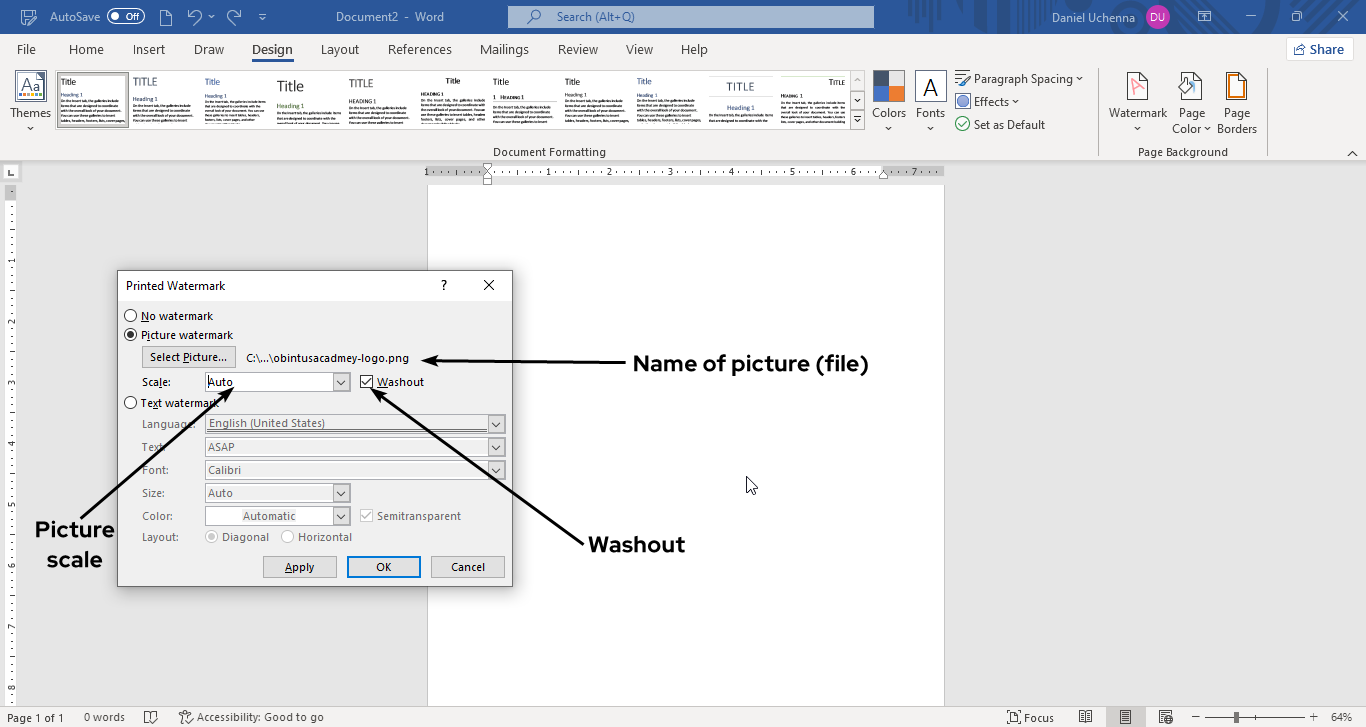
Task: Click the Apply button
Action: 299,566
